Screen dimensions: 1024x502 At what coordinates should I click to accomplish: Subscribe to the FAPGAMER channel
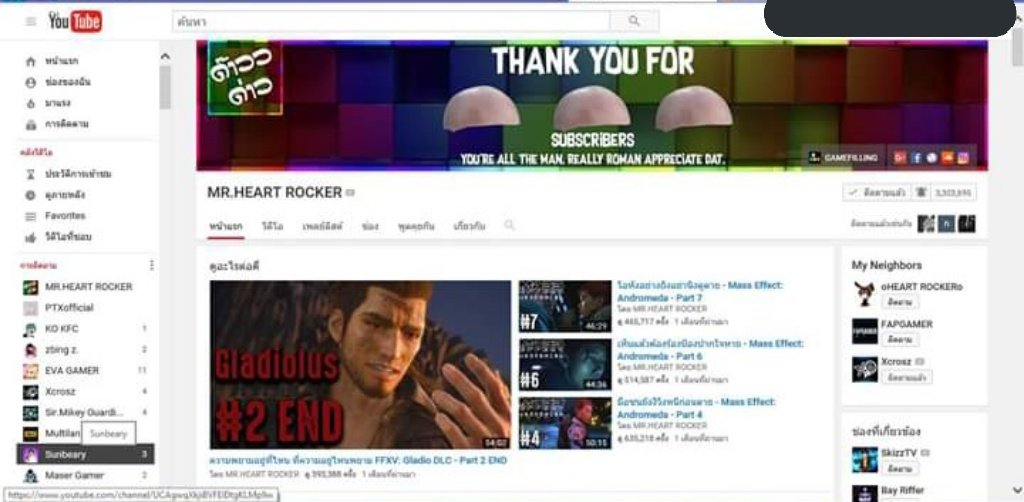tap(899, 339)
